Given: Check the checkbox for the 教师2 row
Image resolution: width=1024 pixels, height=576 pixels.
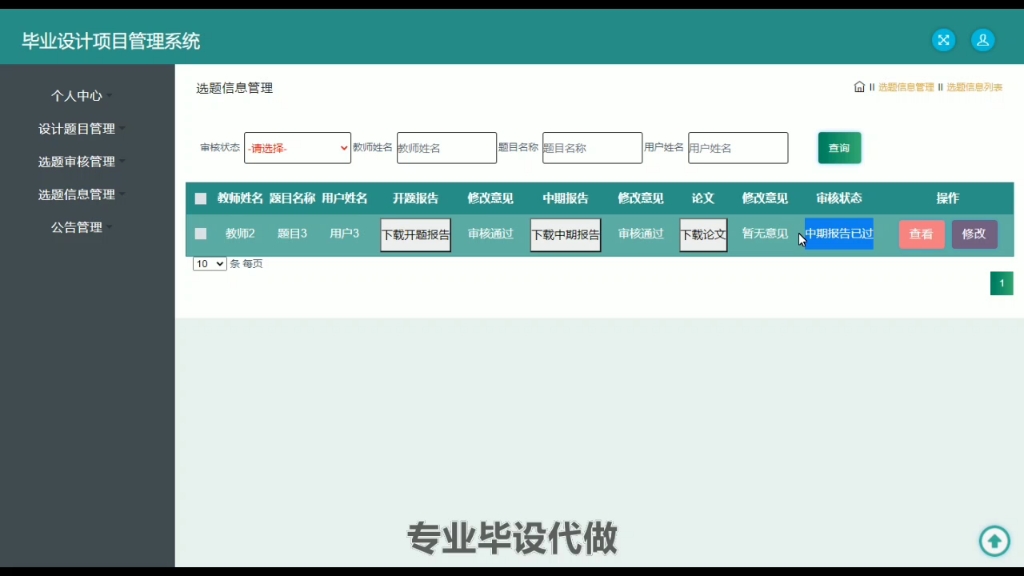Looking at the screenshot, I should pyautogui.click(x=200, y=234).
